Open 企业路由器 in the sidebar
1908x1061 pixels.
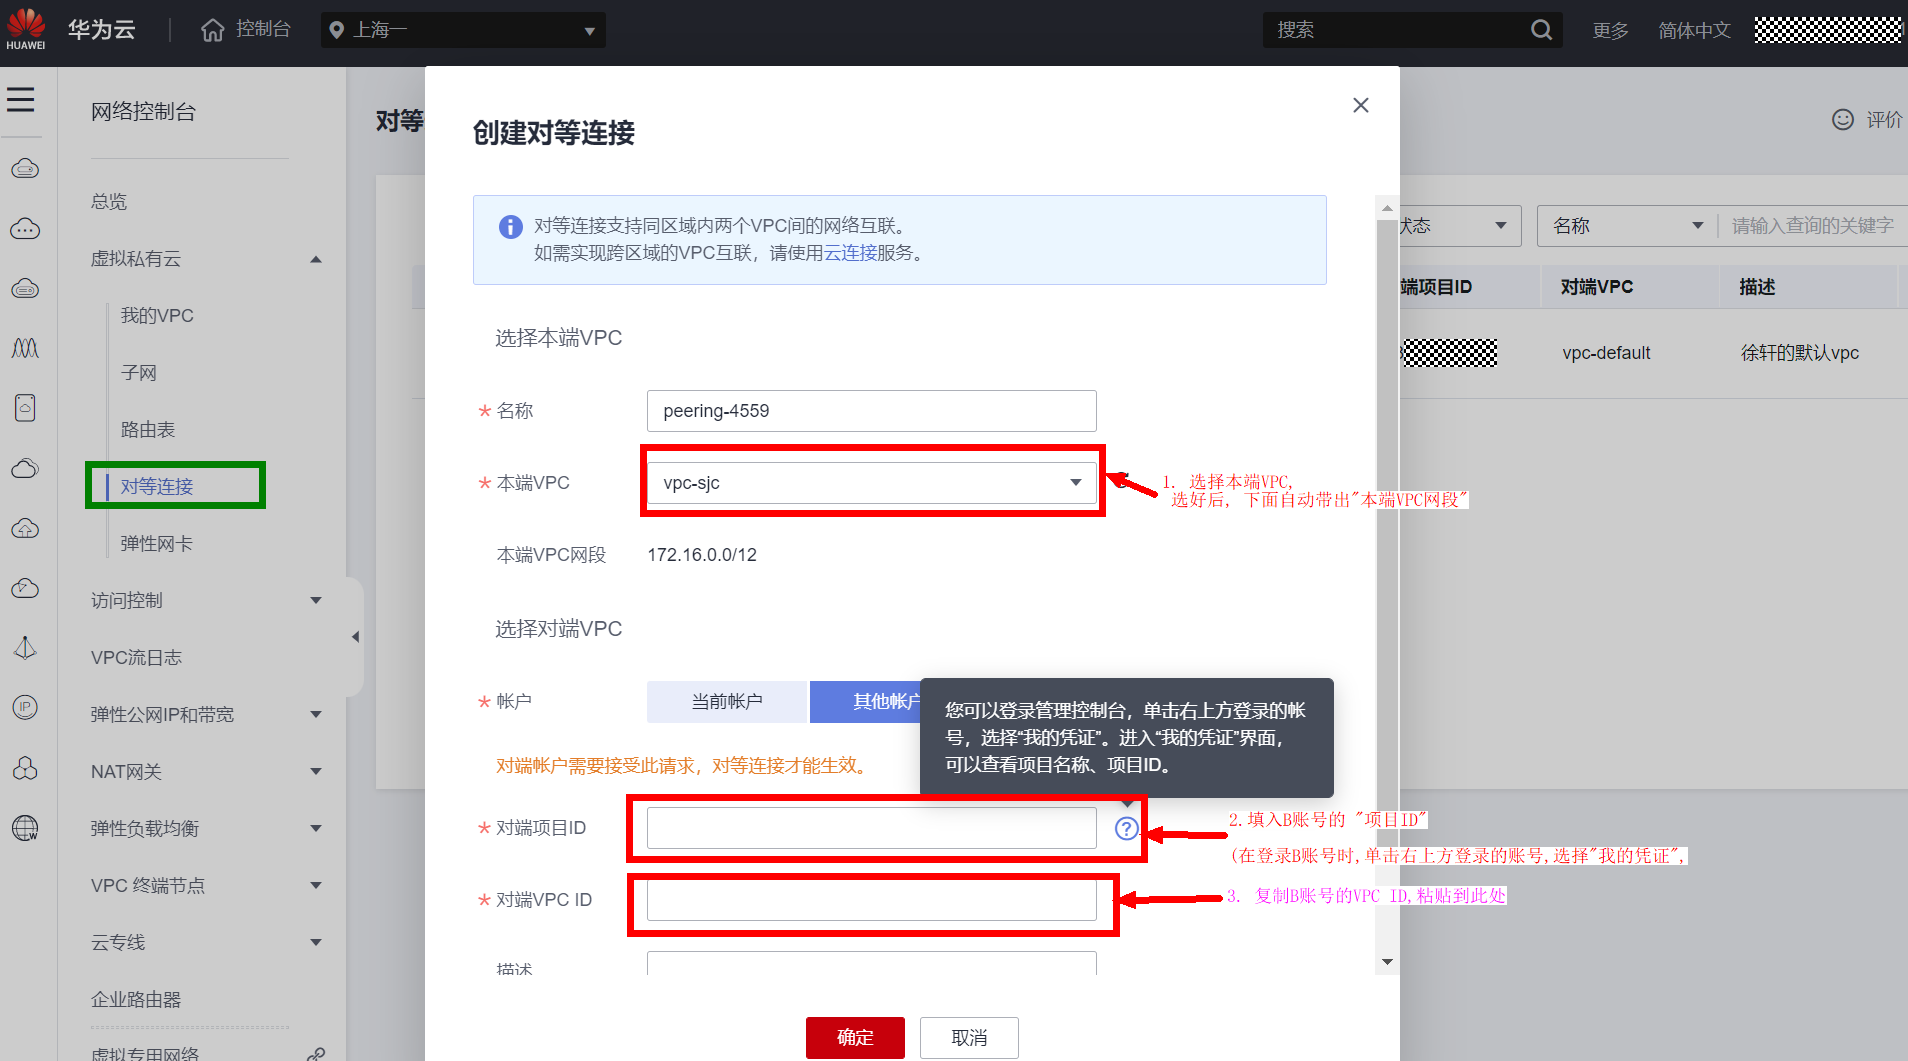tap(136, 1000)
